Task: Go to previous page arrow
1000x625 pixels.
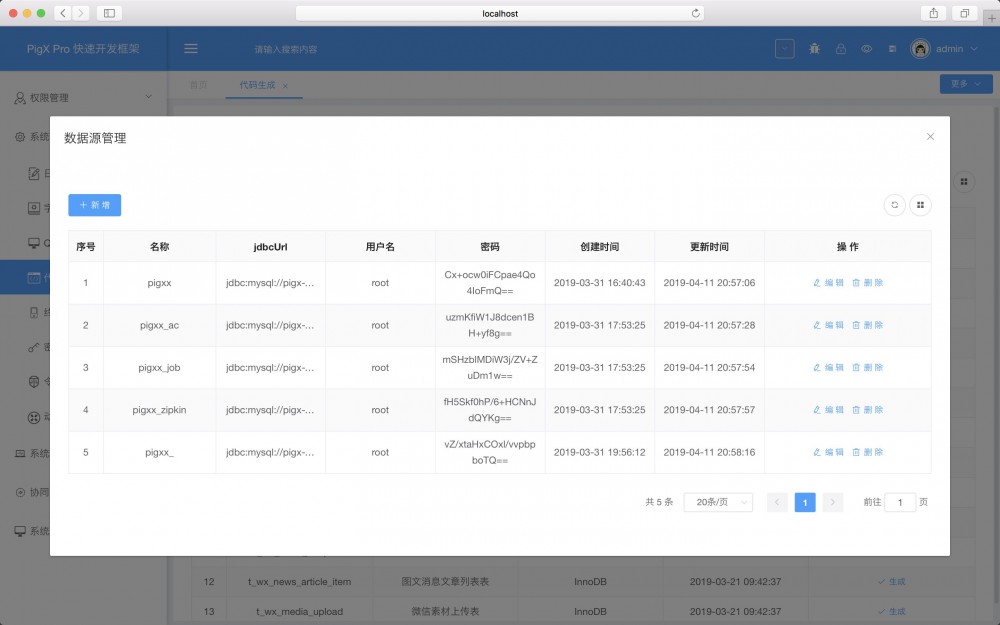Action: [x=777, y=503]
